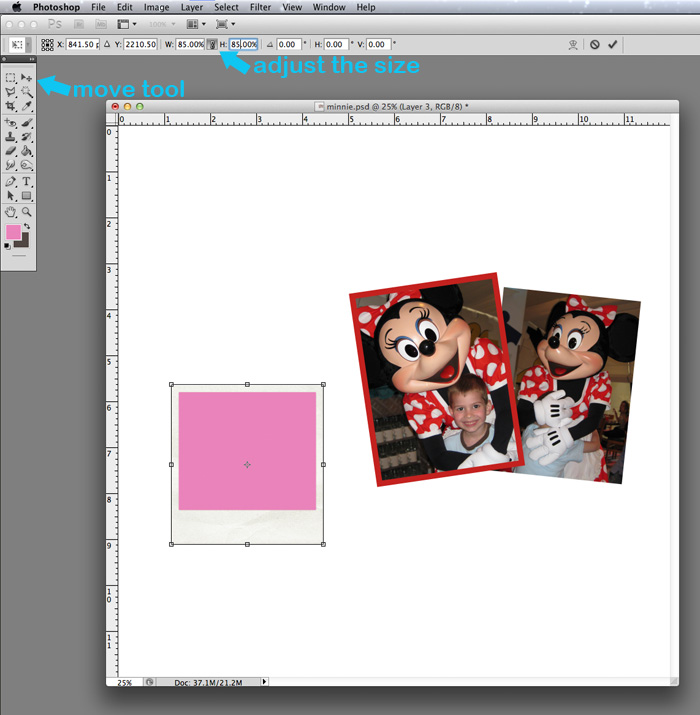The image size is (700, 715).
Task: Switch to warp mode icon
Action: pyautogui.click(x=573, y=44)
